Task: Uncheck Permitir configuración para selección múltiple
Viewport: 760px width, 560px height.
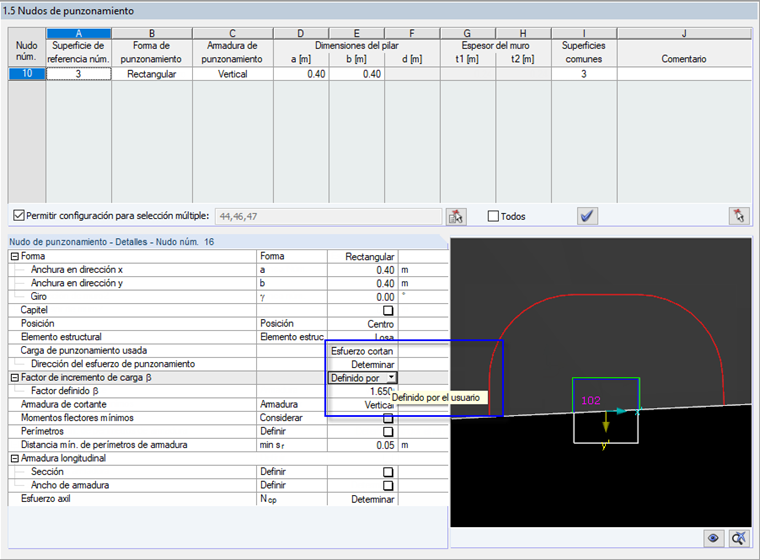Action: coord(18,215)
